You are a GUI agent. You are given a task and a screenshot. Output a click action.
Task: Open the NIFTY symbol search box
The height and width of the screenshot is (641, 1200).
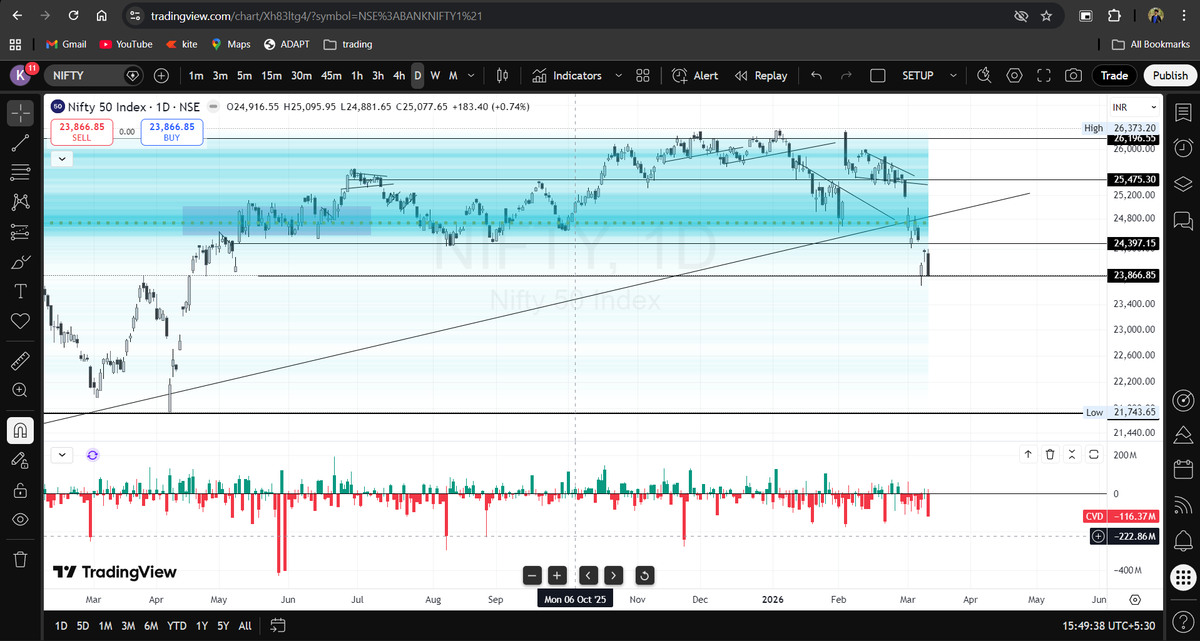click(x=94, y=75)
